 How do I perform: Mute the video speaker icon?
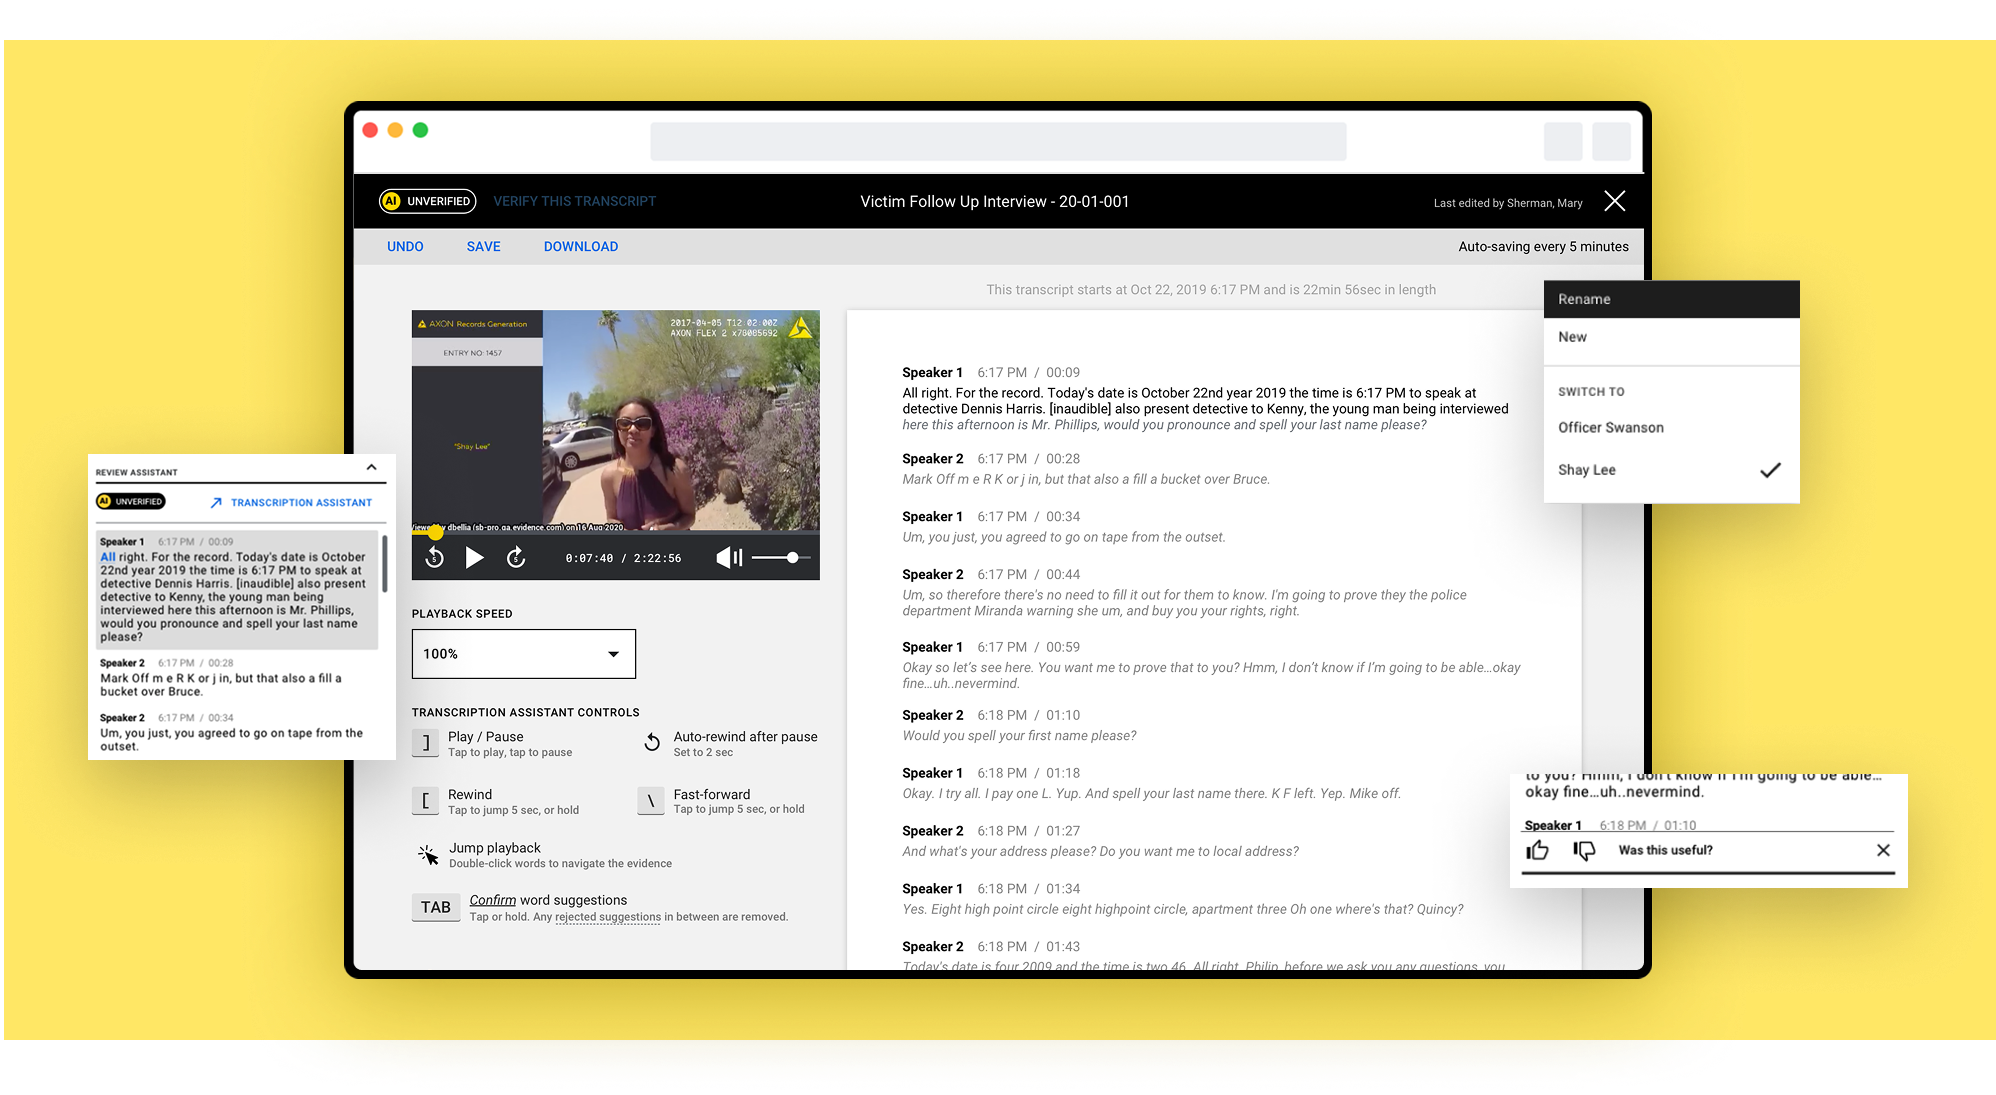pyautogui.click(x=729, y=558)
